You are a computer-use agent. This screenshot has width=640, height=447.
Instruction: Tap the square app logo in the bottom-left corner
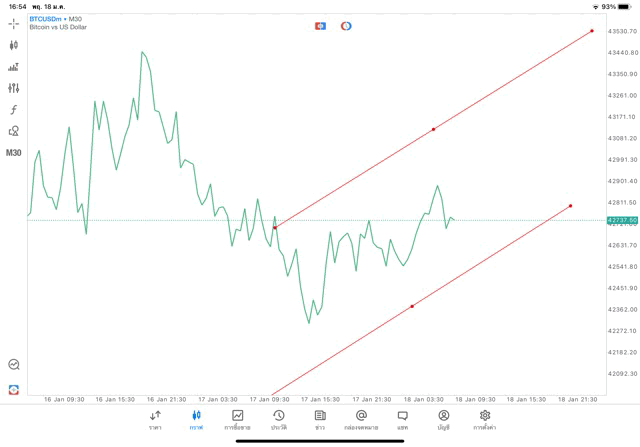[14, 389]
